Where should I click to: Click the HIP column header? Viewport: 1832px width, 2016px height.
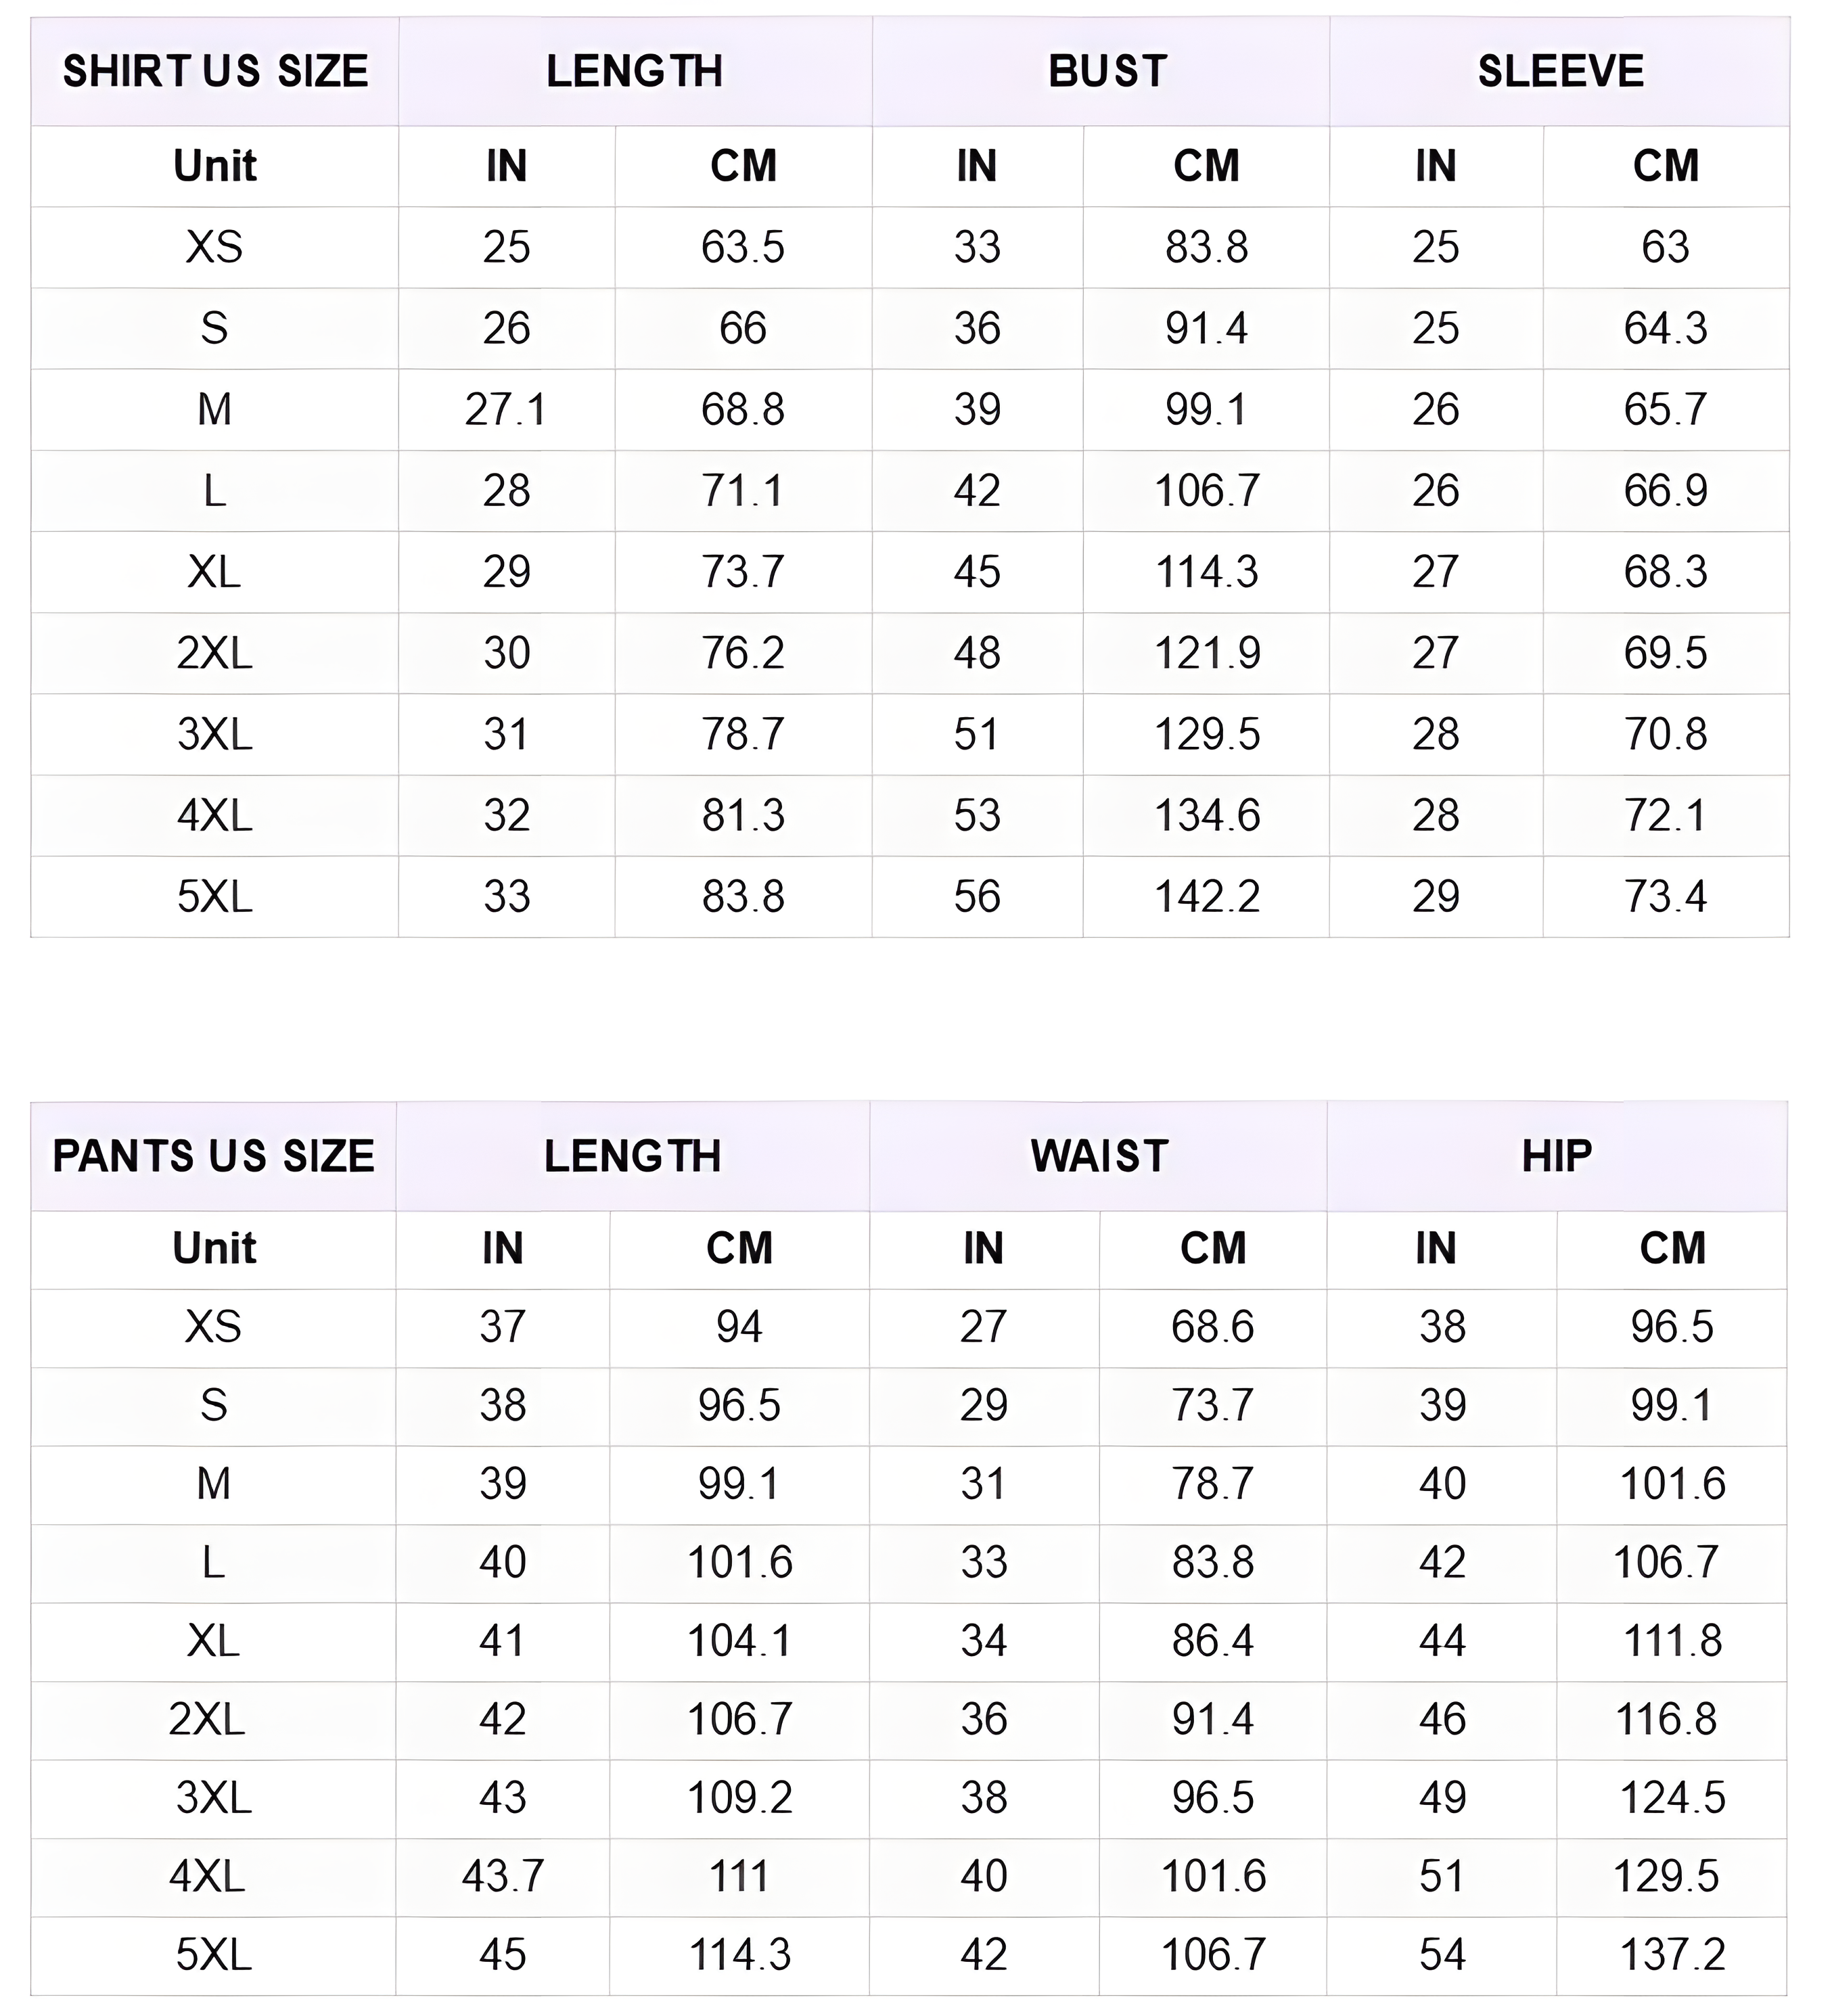click(x=1556, y=1156)
